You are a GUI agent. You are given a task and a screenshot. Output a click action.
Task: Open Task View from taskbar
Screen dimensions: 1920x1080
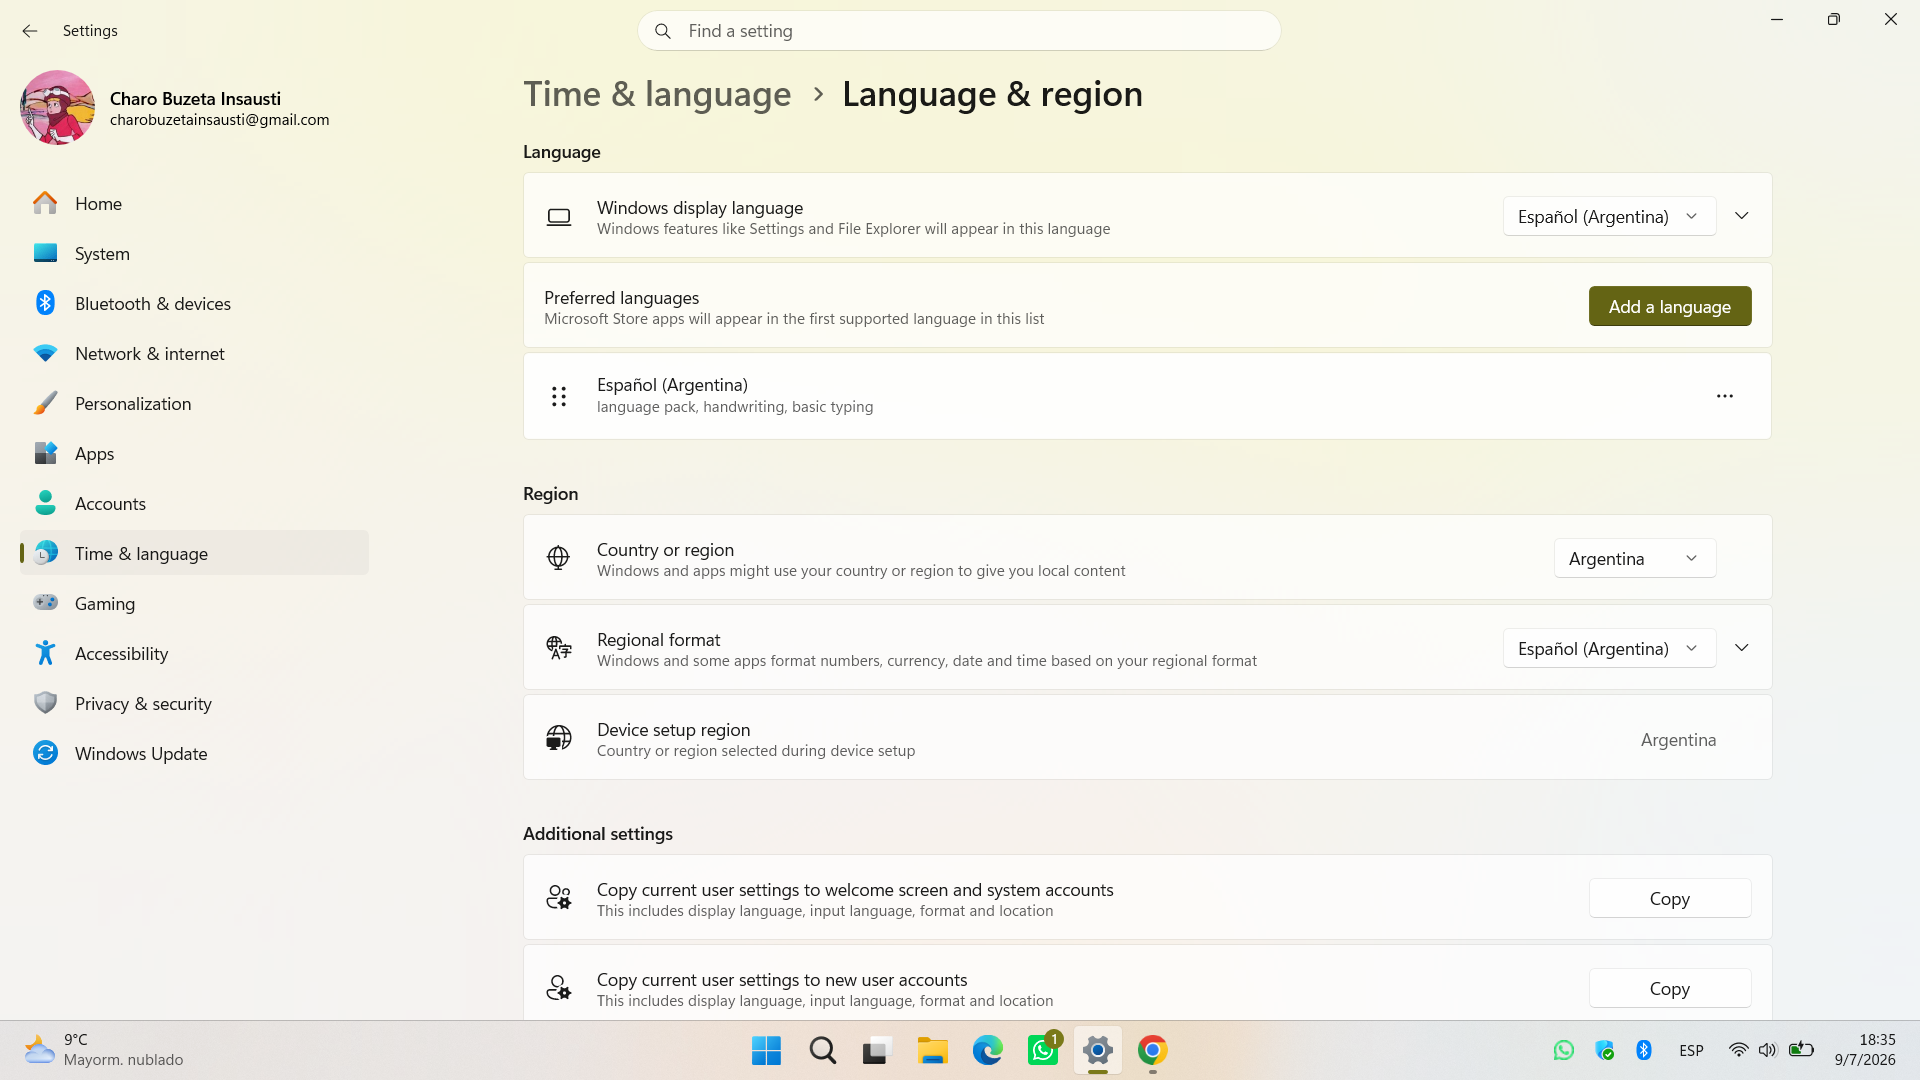point(876,1050)
